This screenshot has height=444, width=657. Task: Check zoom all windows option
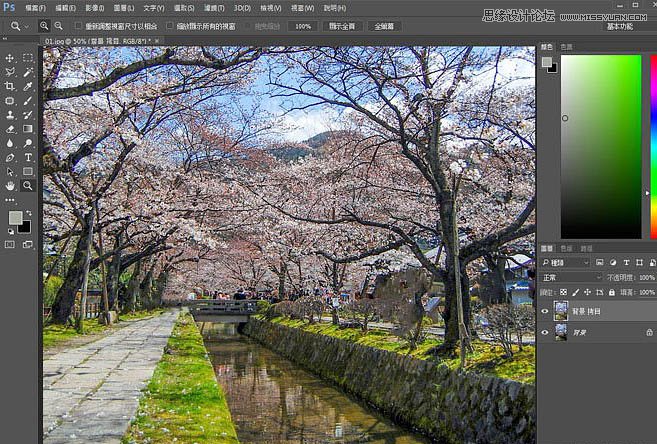[169, 26]
